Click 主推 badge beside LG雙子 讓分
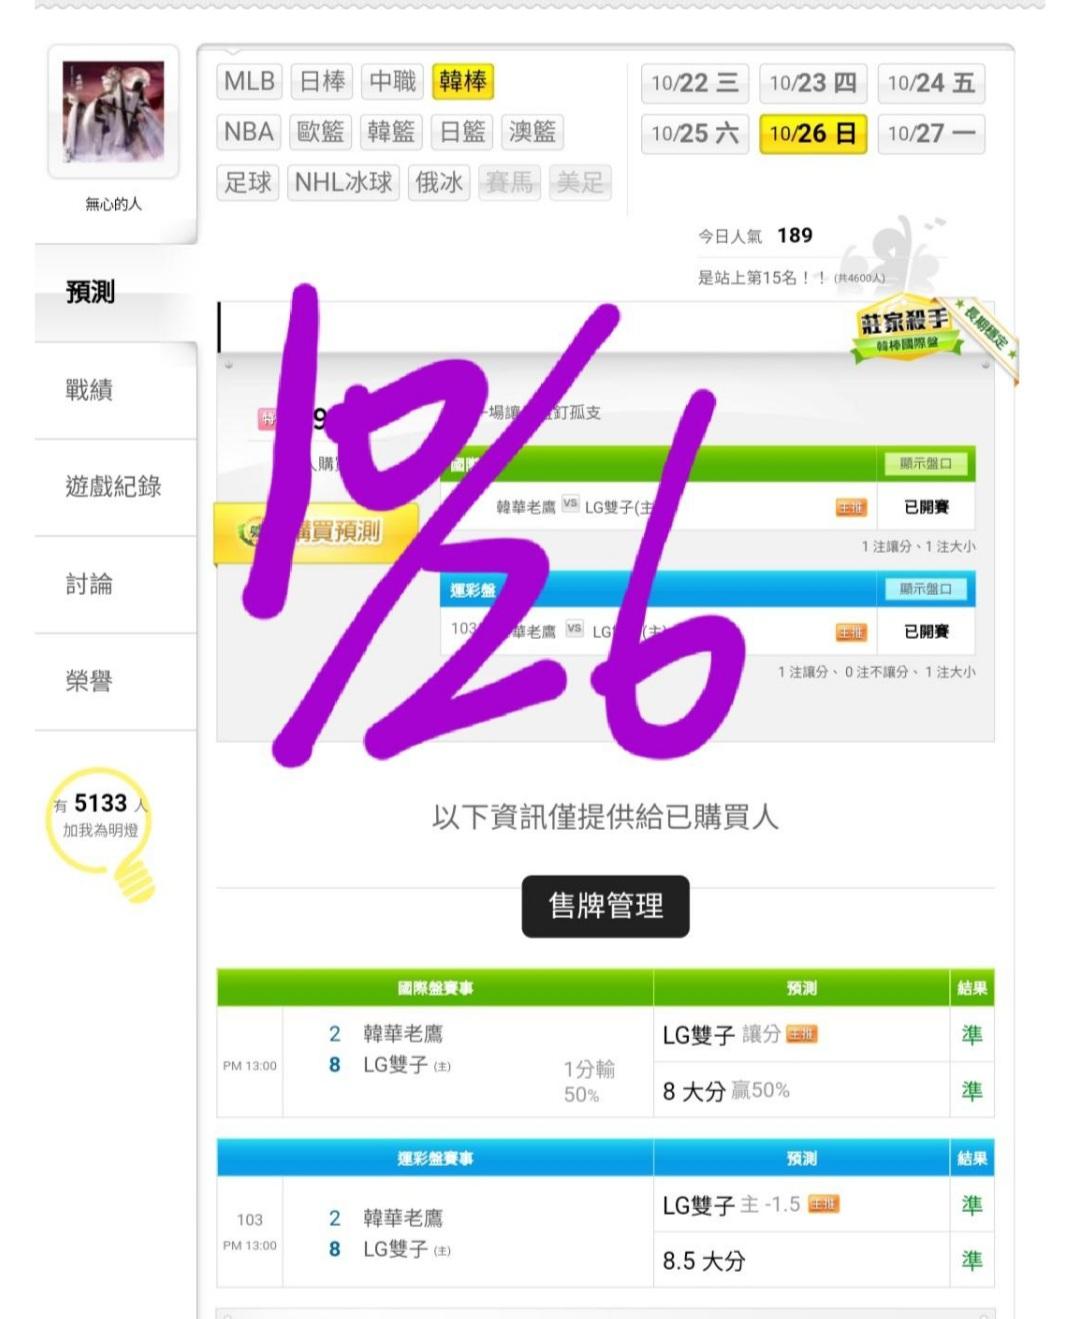1080x1319 pixels. tap(802, 1034)
